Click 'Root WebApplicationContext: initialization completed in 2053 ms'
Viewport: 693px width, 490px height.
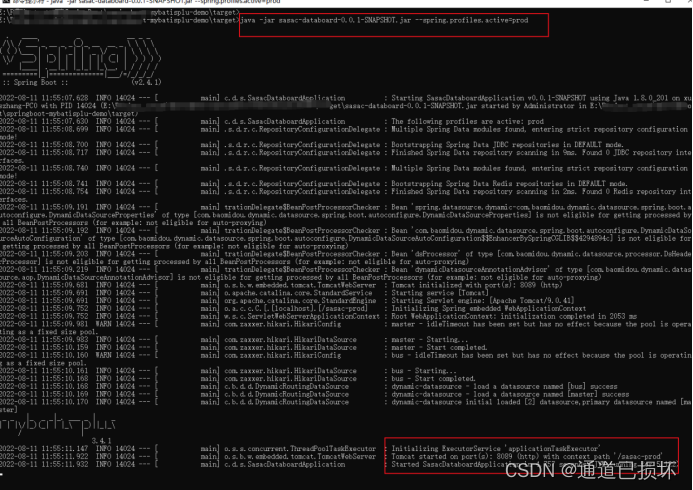pyautogui.click(x=514, y=317)
